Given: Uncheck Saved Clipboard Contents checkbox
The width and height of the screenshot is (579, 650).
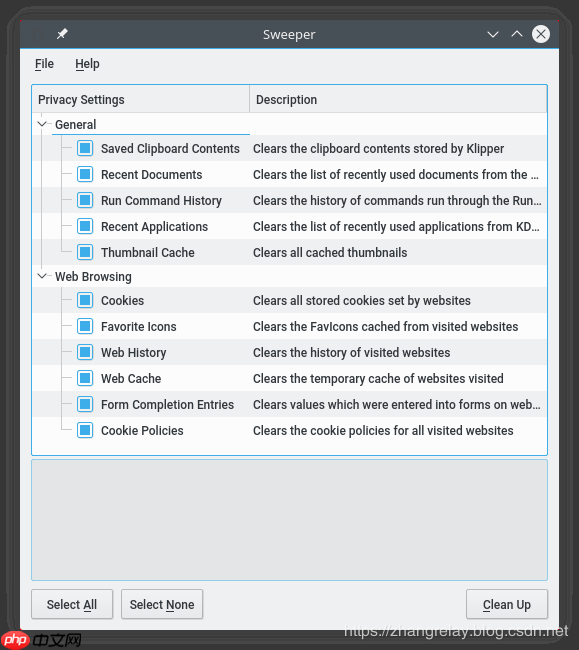Looking at the screenshot, I should point(85,148).
